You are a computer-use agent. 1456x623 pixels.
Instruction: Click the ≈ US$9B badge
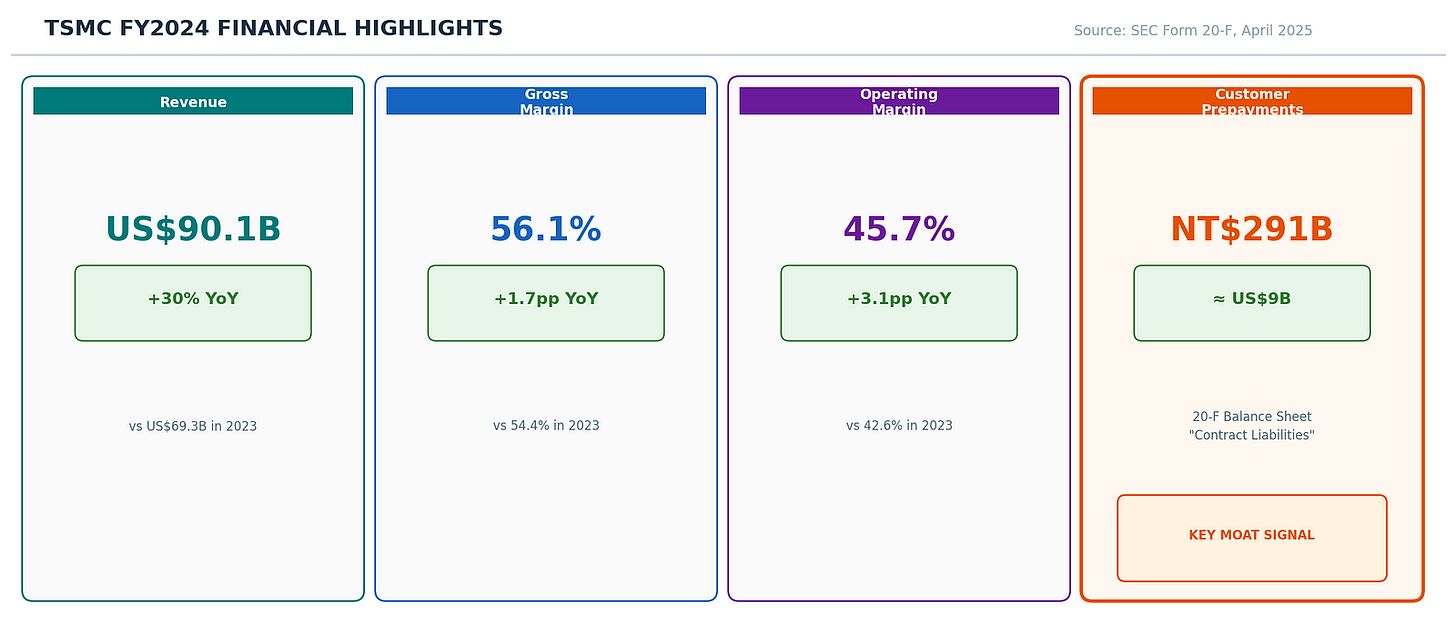(1252, 303)
